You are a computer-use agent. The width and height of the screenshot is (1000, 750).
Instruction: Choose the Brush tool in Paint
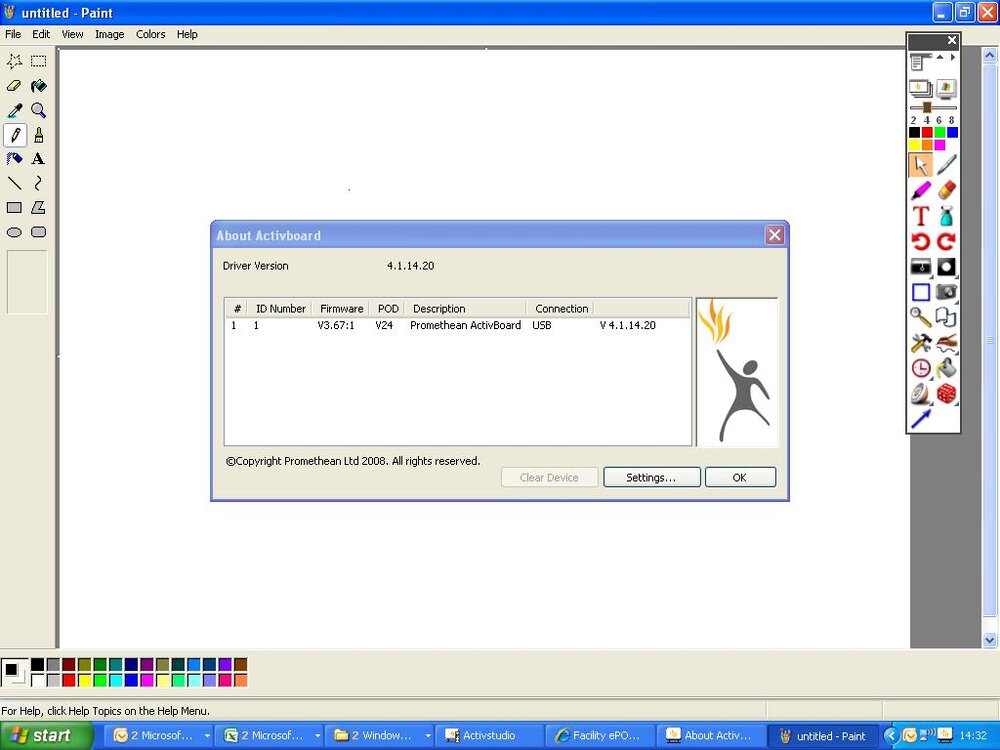[x=39, y=135]
